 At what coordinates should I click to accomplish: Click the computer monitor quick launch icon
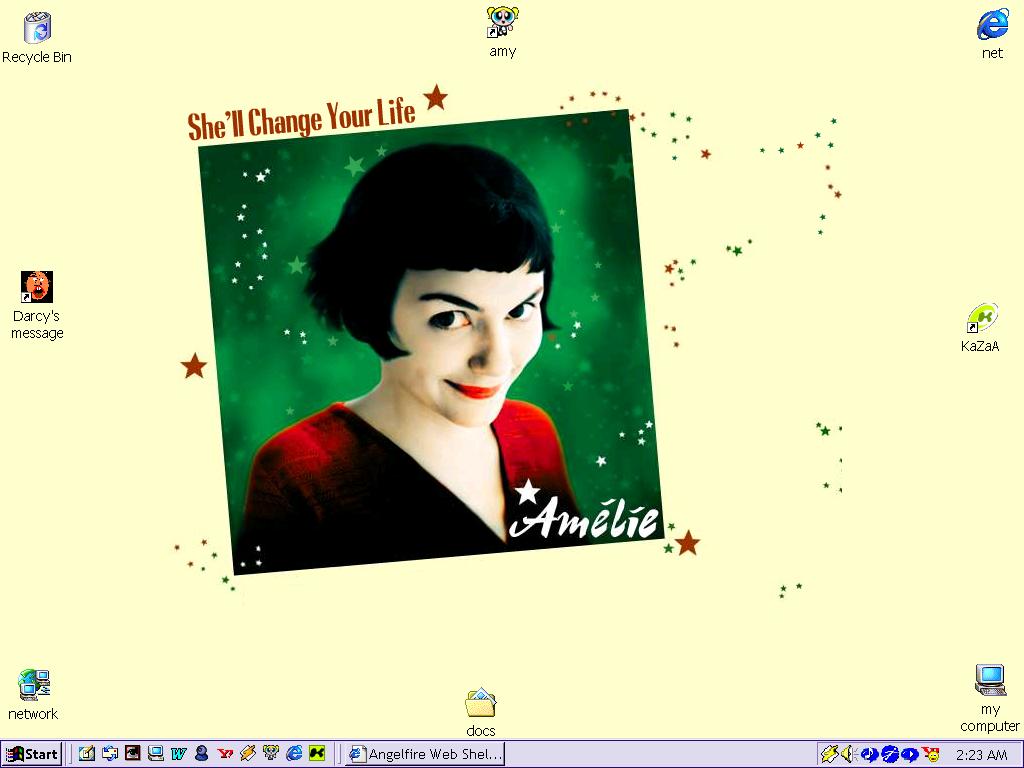[x=155, y=754]
